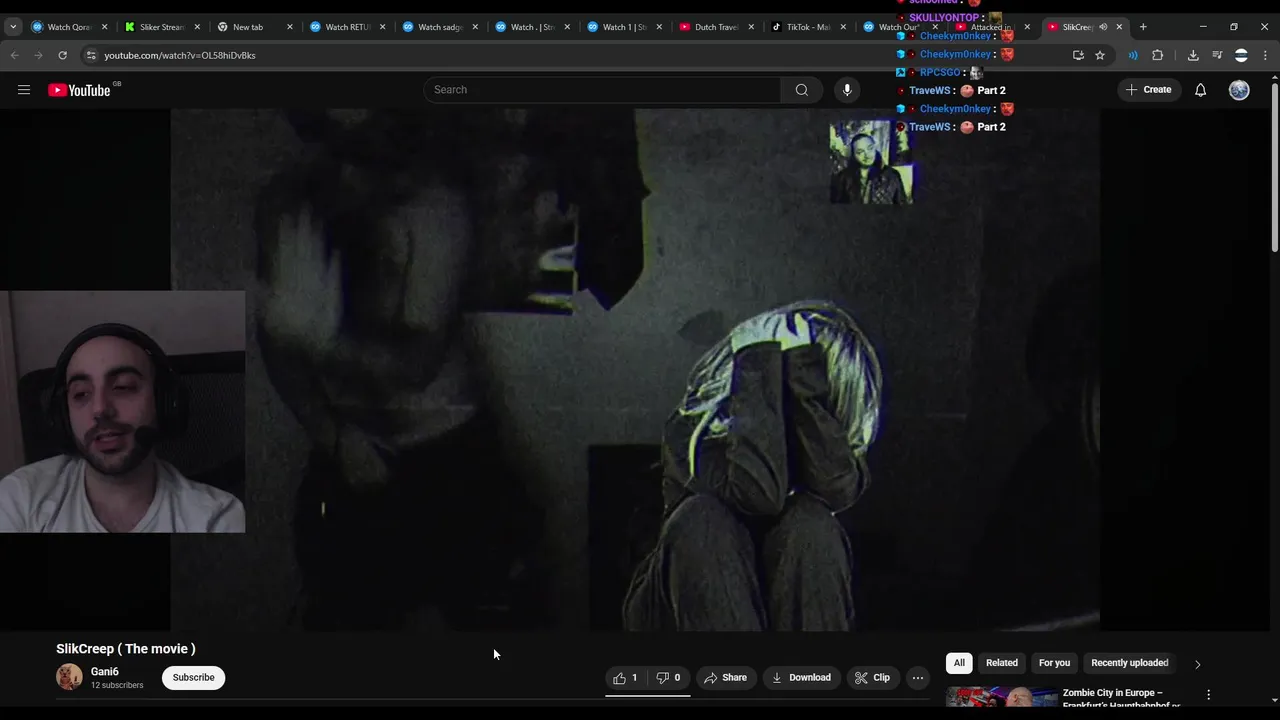Switch to Dutch Travel tab
The image size is (1280, 720).
tap(717, 27)
